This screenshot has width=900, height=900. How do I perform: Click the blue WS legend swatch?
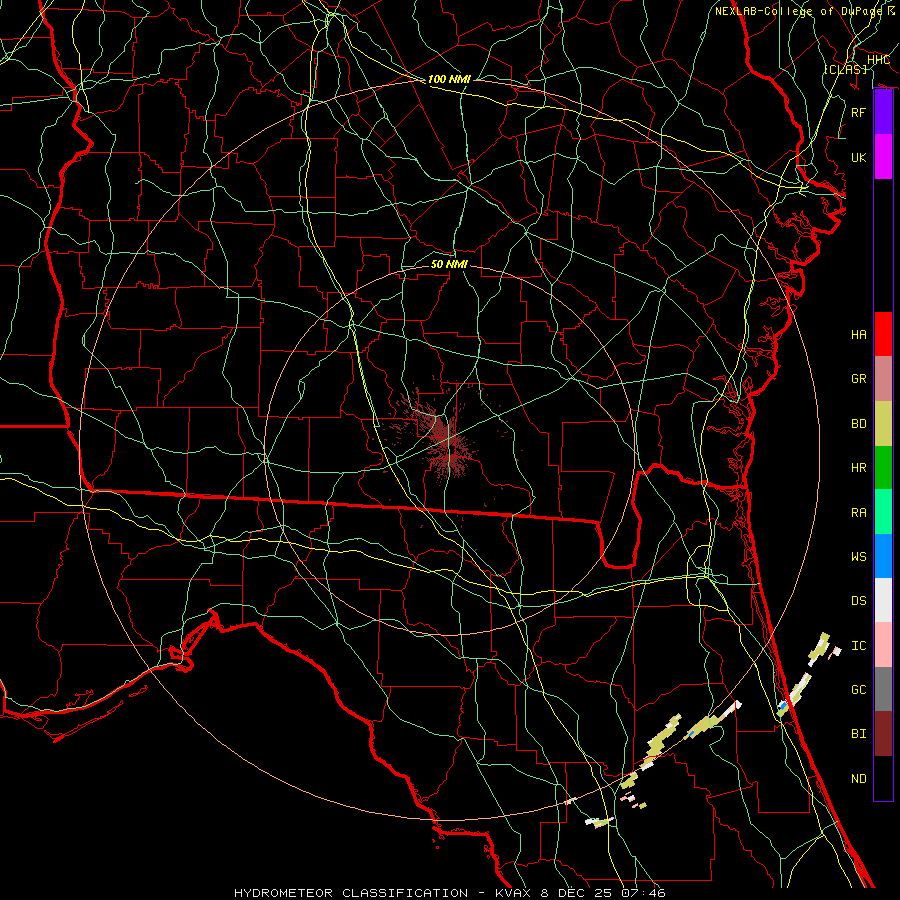[883, 556]
